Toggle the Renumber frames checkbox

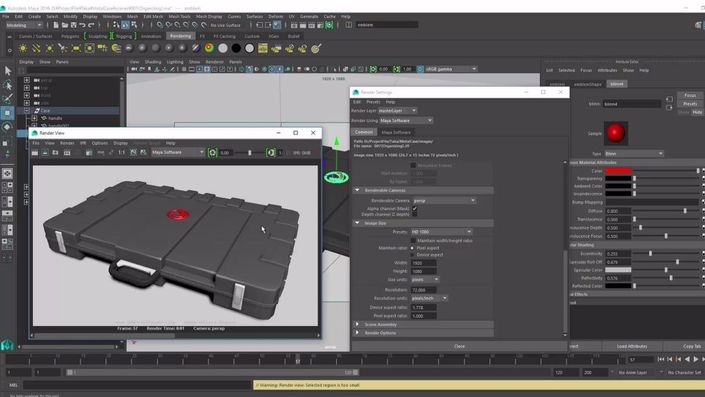coord(413,165)
